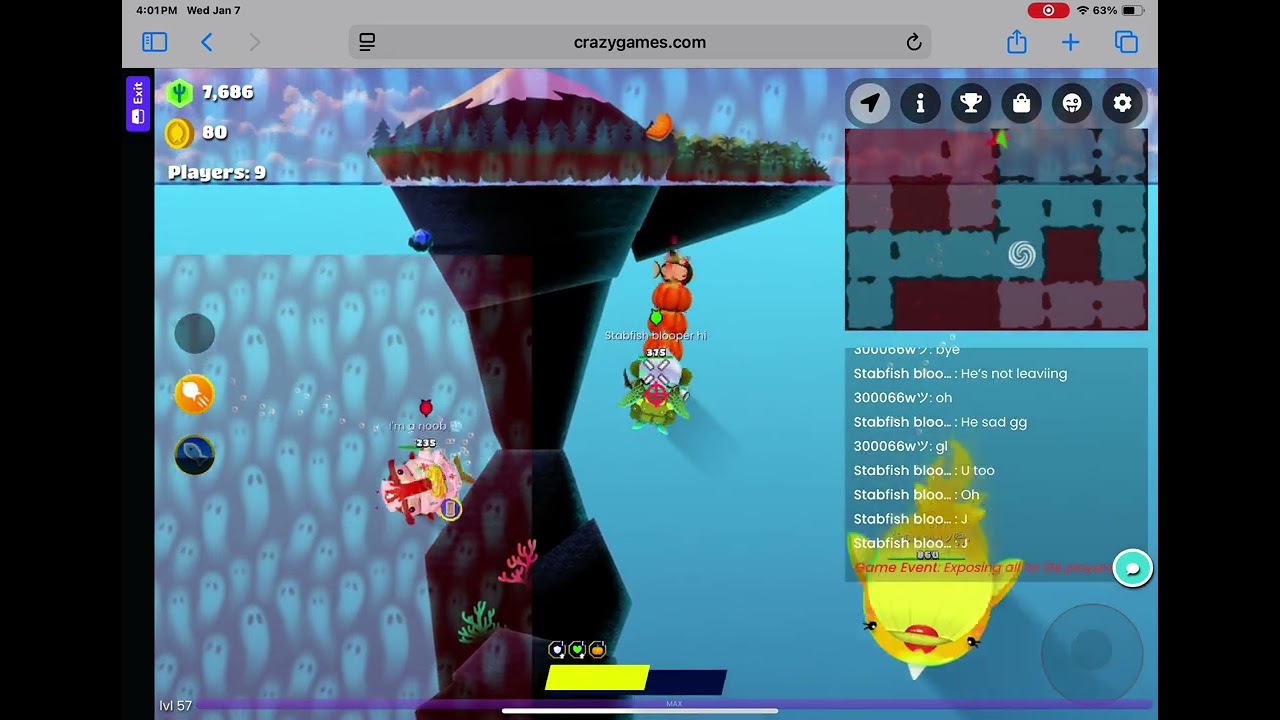The width and height of the screenshot is (1280, 720).
Task: Tap the blue gem floating near the cliff
Action: click(x=420, y=239)
